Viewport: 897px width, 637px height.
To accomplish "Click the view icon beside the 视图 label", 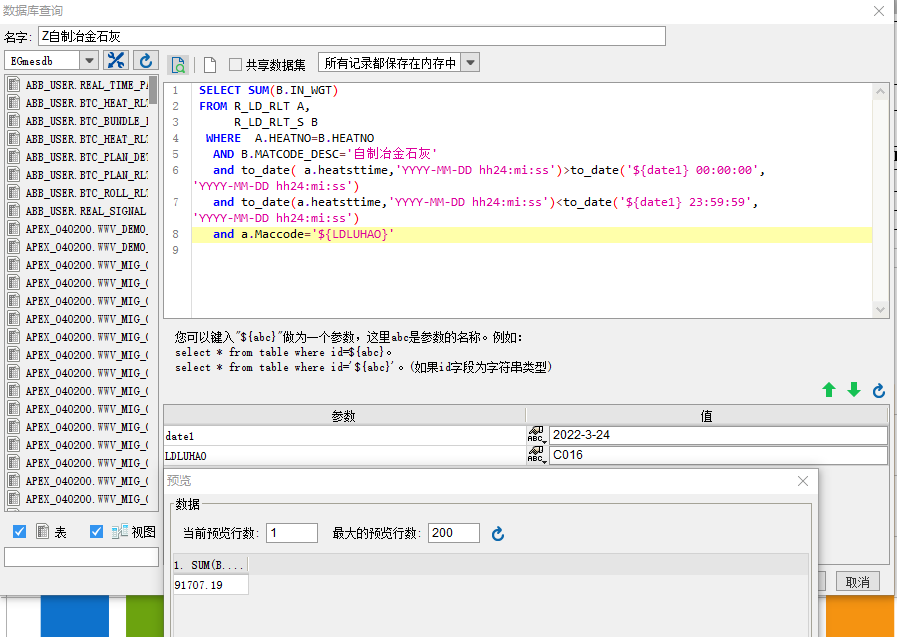I will coord(120,531).
